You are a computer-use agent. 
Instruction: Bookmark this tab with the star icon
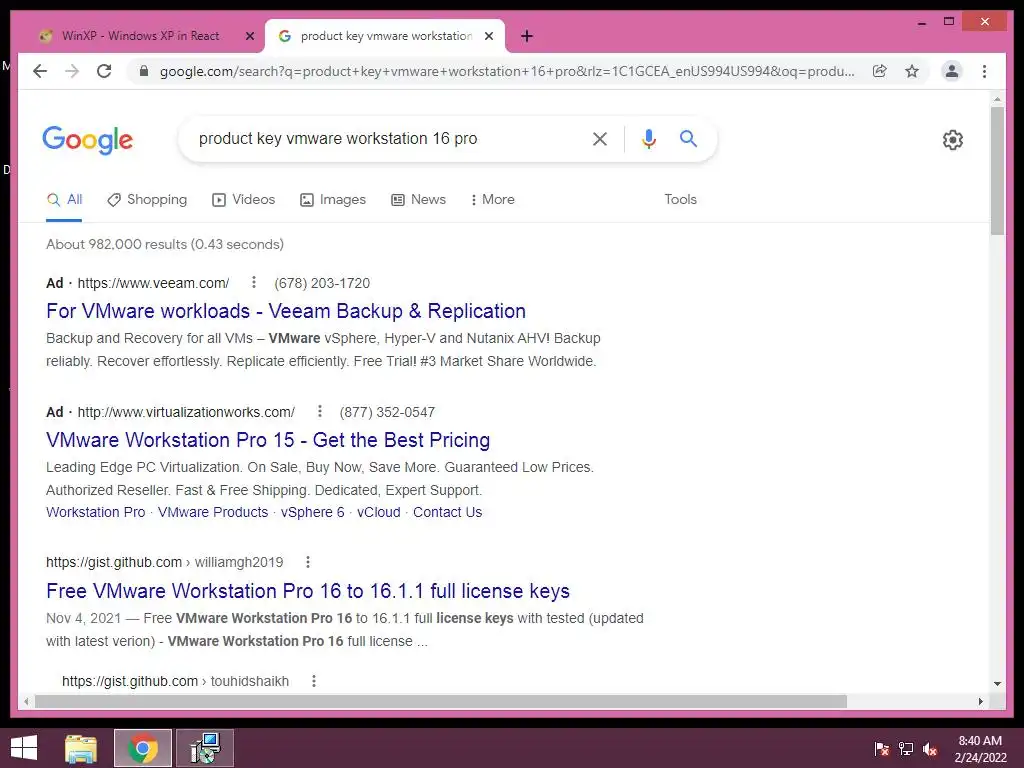[912, 71]
